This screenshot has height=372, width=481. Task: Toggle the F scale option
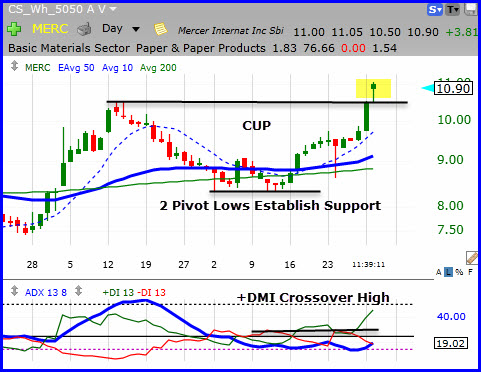coord(471,272)
